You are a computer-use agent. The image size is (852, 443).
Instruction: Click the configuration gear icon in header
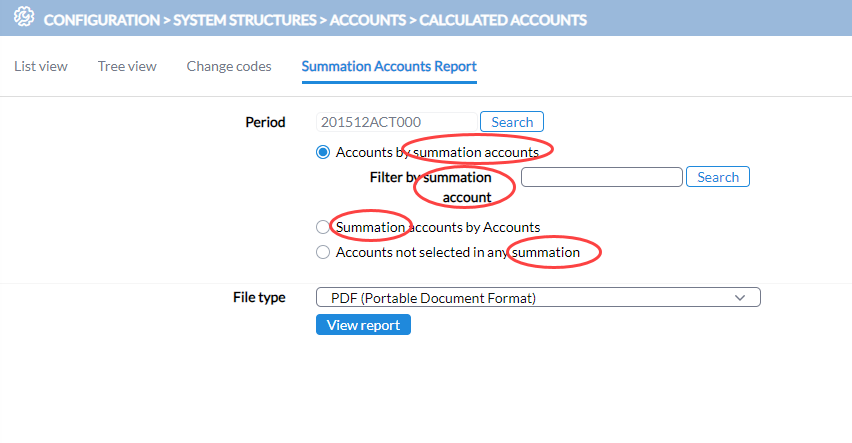point(24,17)
